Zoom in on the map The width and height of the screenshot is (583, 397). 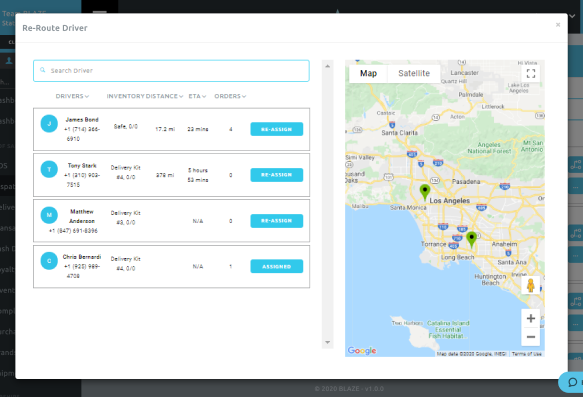(531, 319)
